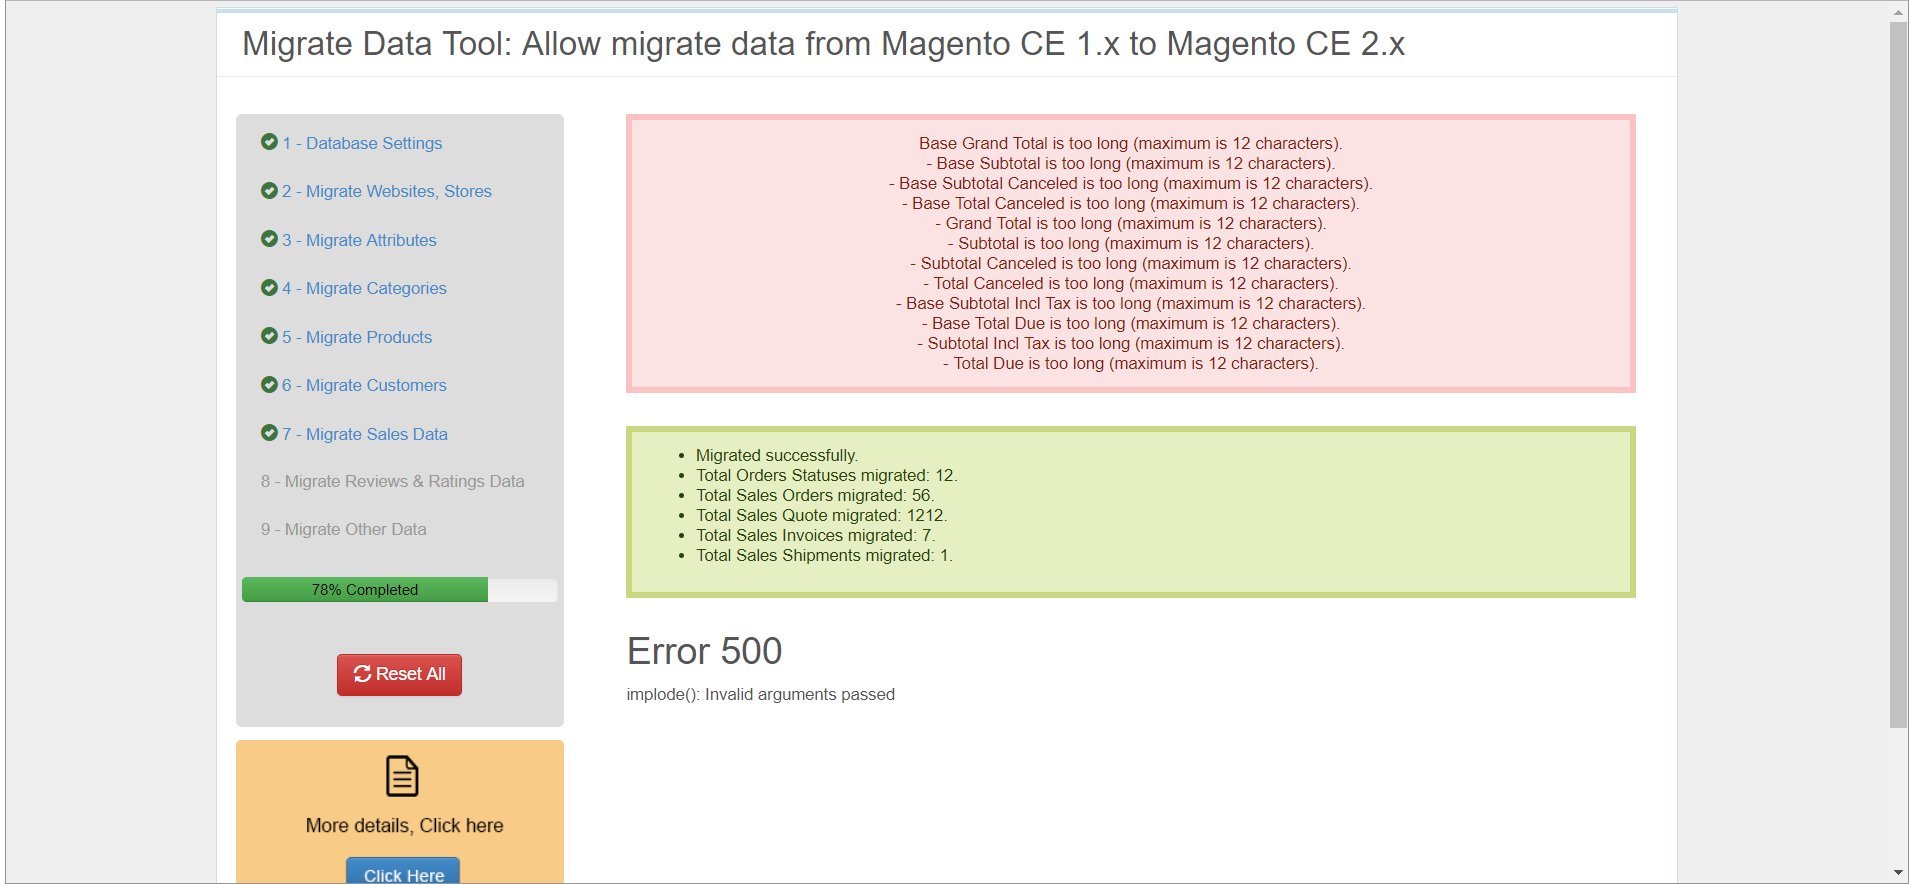Screen dimensions: 1909x884
Task: Click the scrollbar down arrow
Action: point(1898,873)
